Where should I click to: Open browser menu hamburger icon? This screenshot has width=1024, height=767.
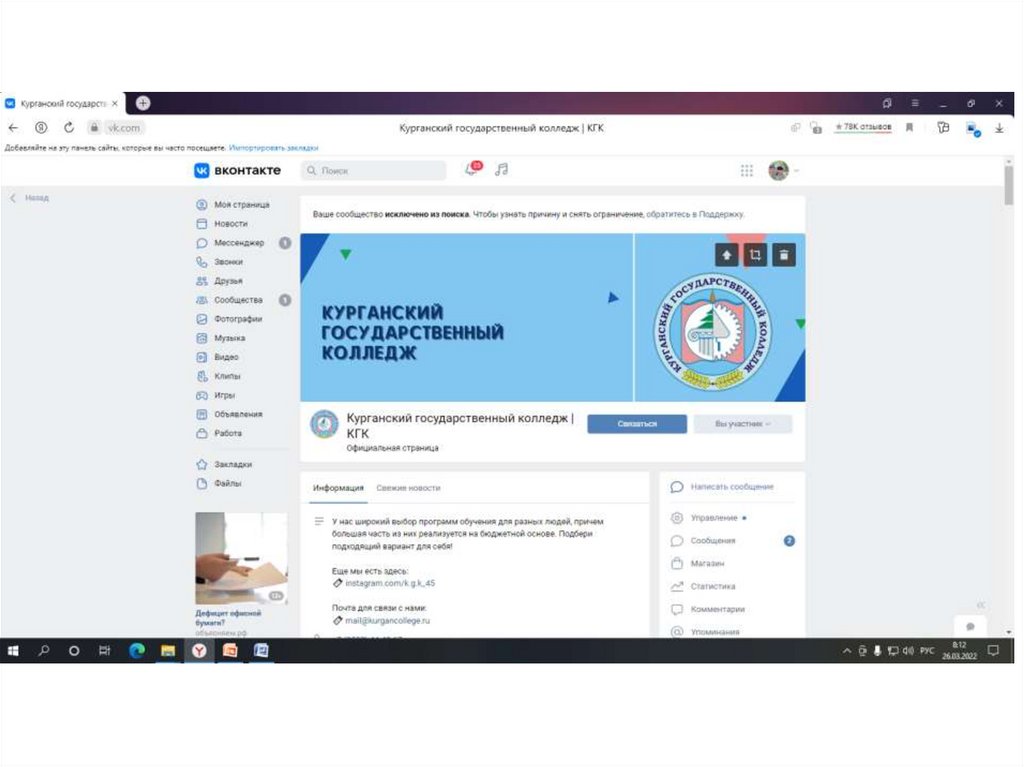click(x=915, y=103)
